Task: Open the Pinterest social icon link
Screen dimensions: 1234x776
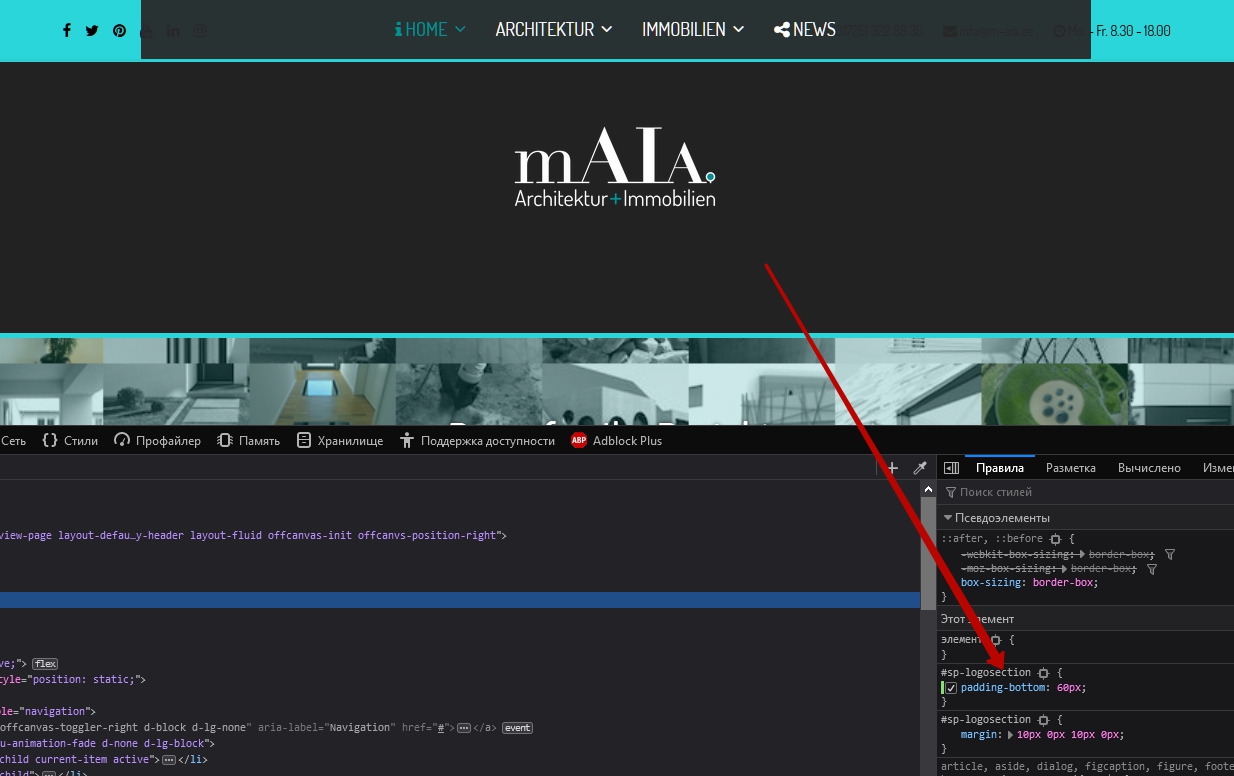Action: pyautogui.click(x=119, y=30)
